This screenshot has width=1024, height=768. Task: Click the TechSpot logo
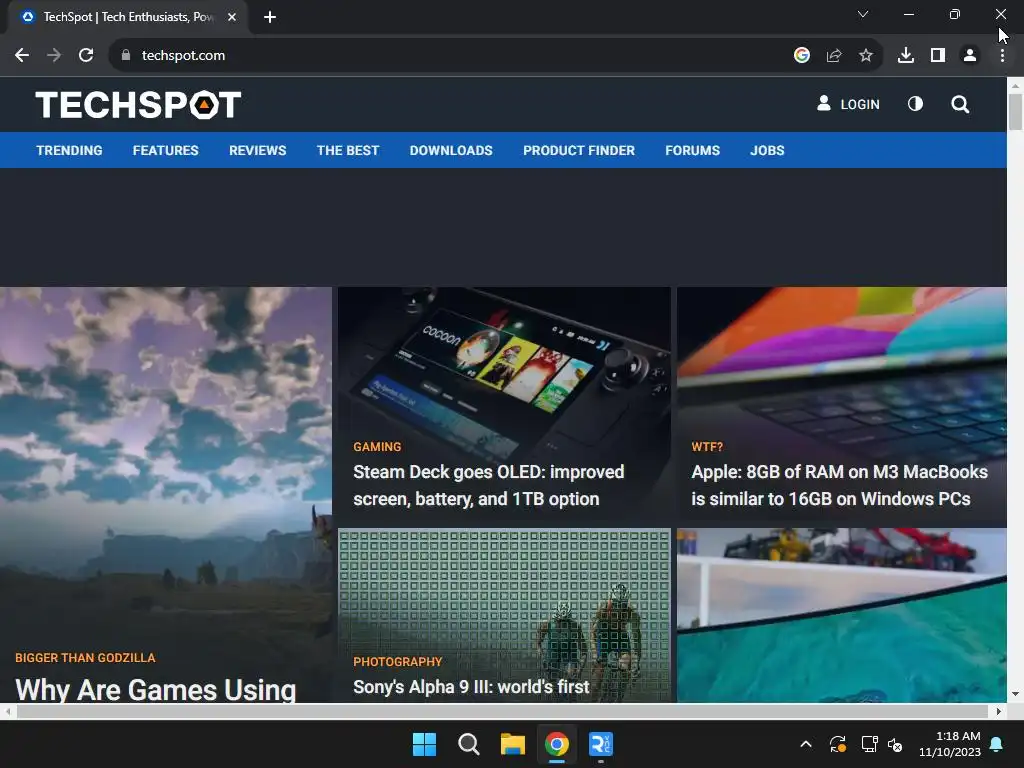click(x=138, y=104)
